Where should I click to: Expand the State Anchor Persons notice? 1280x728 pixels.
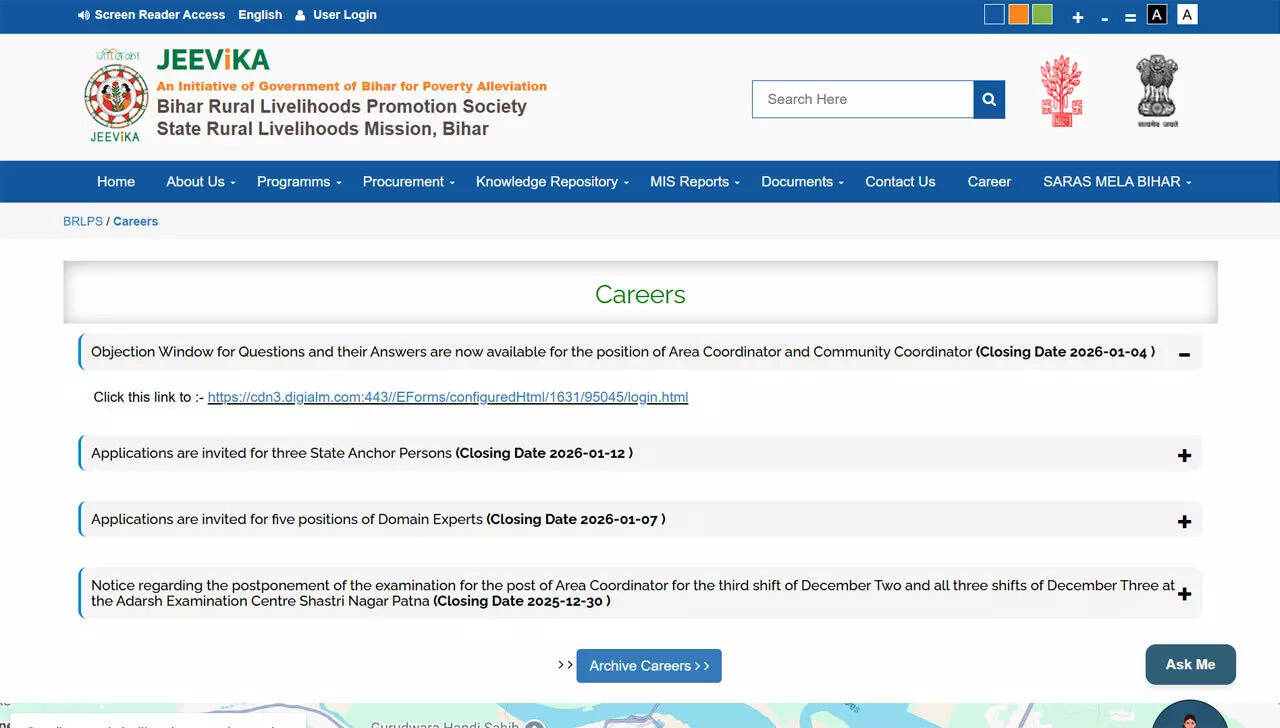pyautogui.click(x=1184, y=455)
